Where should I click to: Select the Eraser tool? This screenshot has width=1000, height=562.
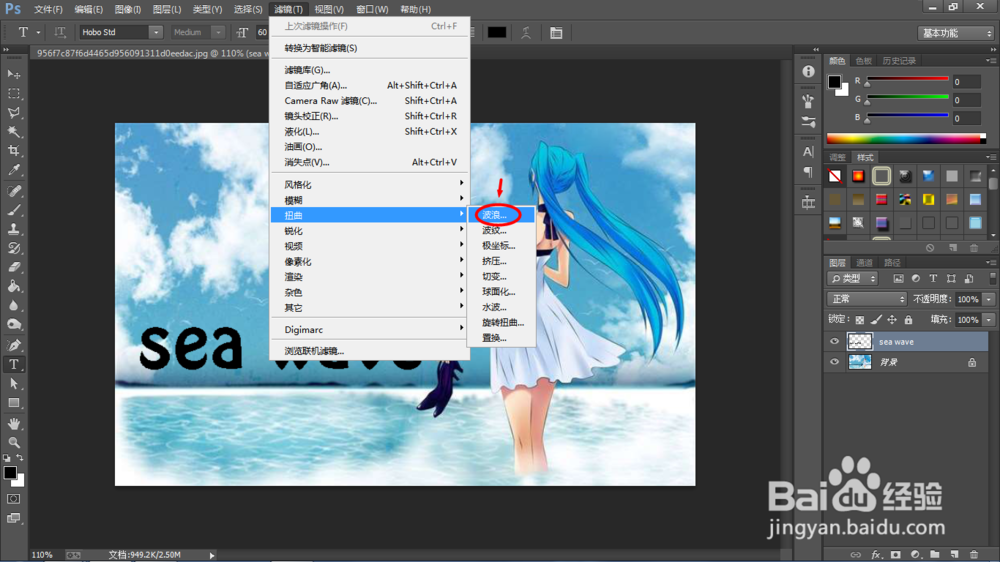pos(13,267)
